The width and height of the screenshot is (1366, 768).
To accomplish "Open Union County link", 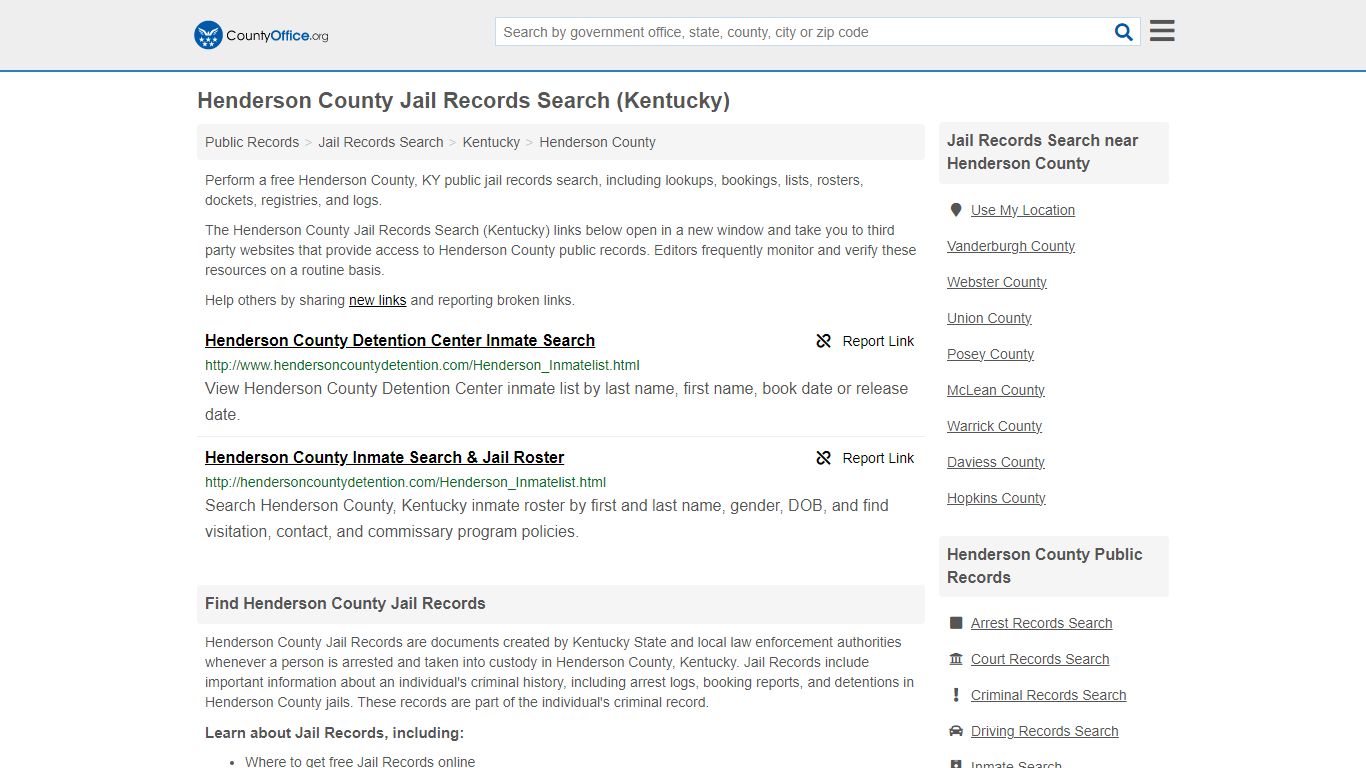I will (989, 318).
